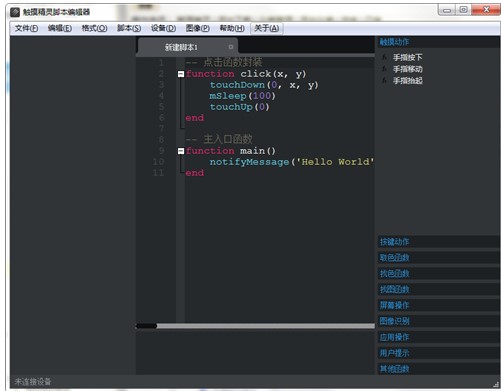Open the 格式(O) menu
Screen dimensions: 501x391
[94, 28]
